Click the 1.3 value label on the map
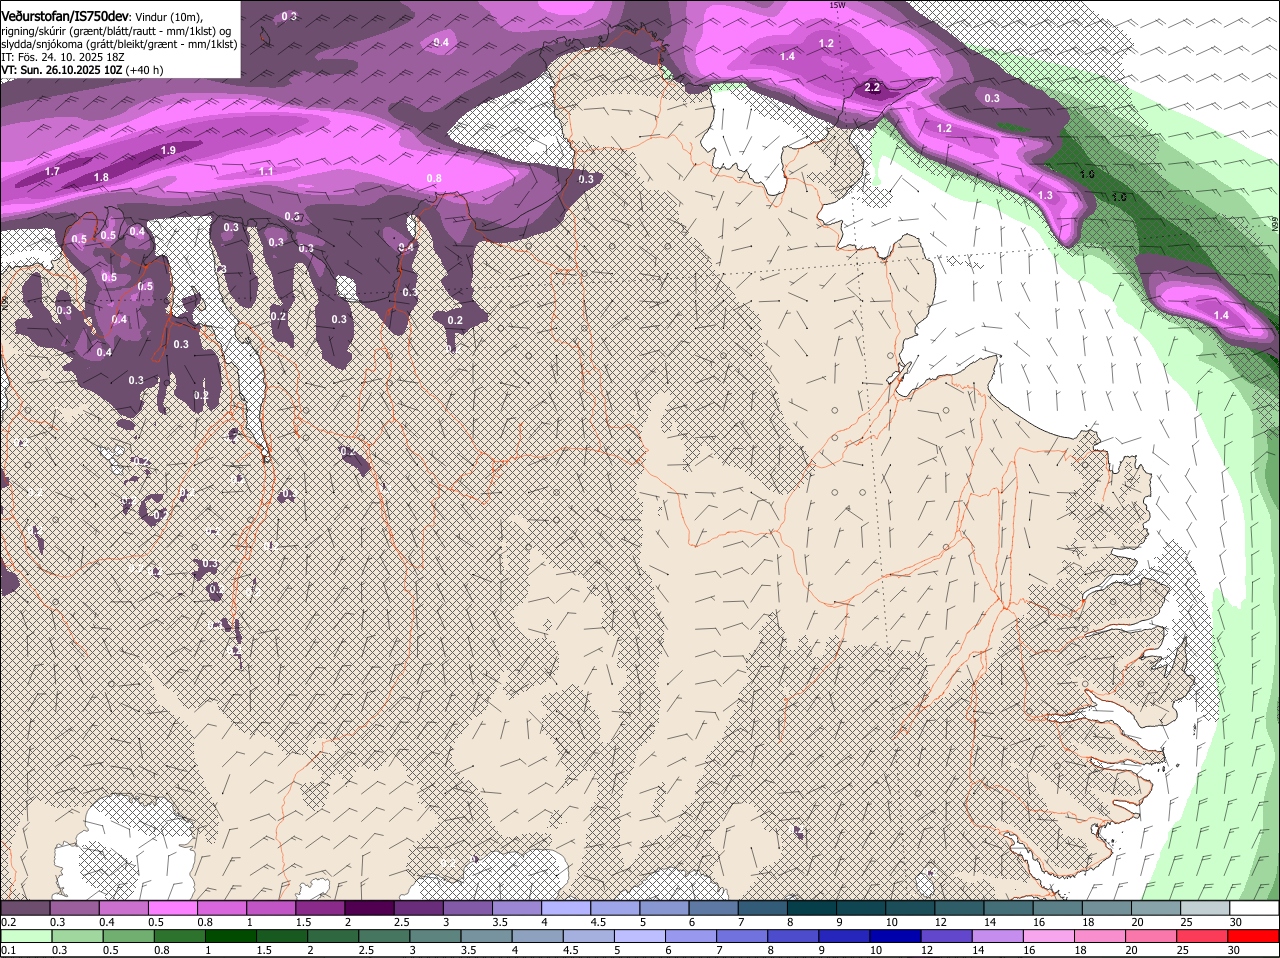Image resolution: width=1280 pixels, height=958 pixels. [x=1045, y=195]
